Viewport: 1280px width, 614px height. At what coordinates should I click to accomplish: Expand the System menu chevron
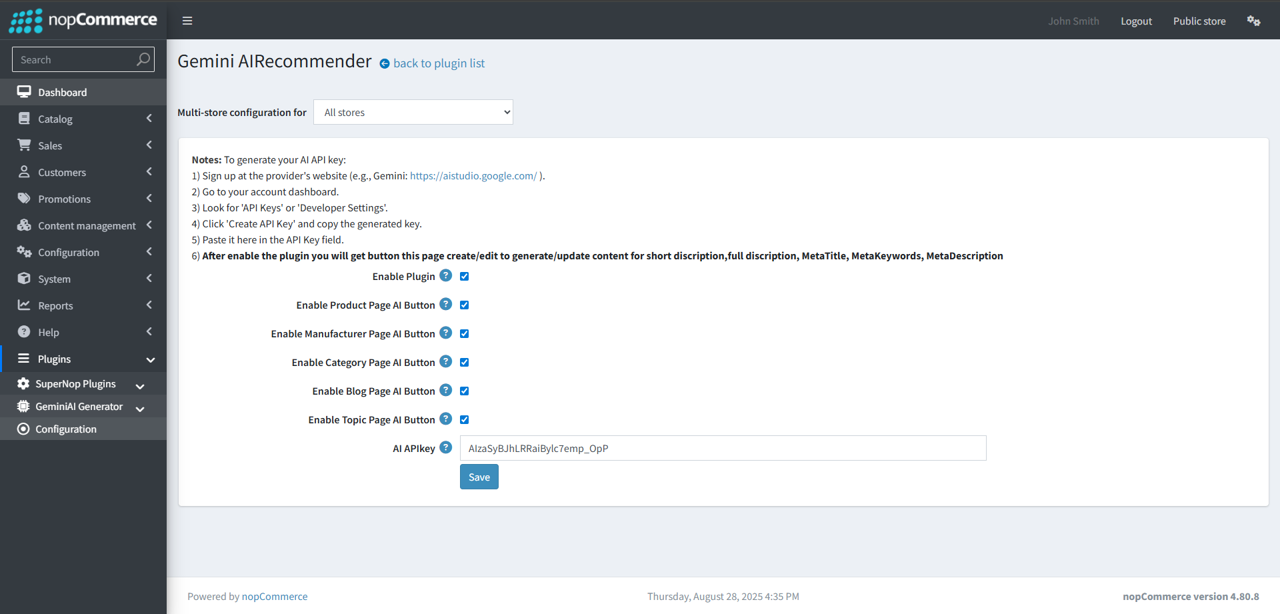[x=149, y=278]
